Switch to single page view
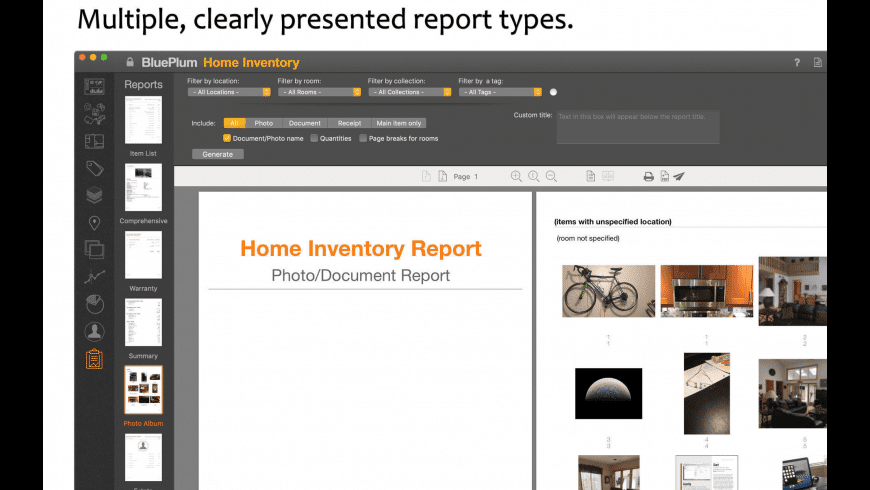Screen dimensions: 870x490 [x=590, y=176]
